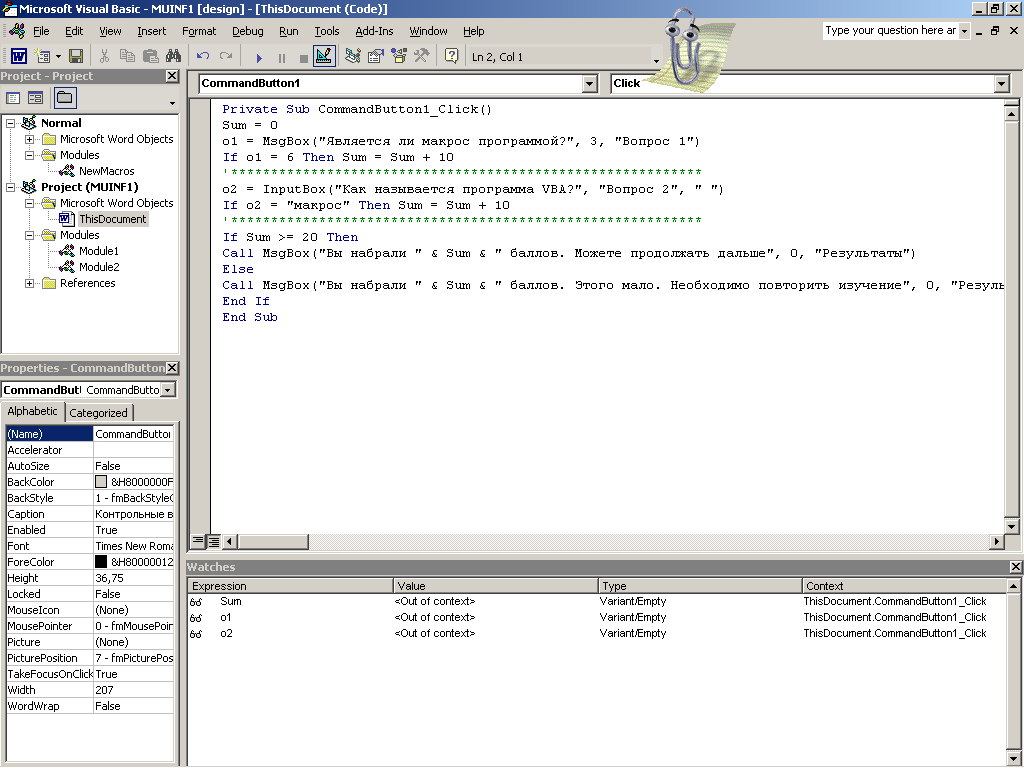Click the code window scroll-down arrow
This screenshot has width=1024, height=768.
point(1011,526)
